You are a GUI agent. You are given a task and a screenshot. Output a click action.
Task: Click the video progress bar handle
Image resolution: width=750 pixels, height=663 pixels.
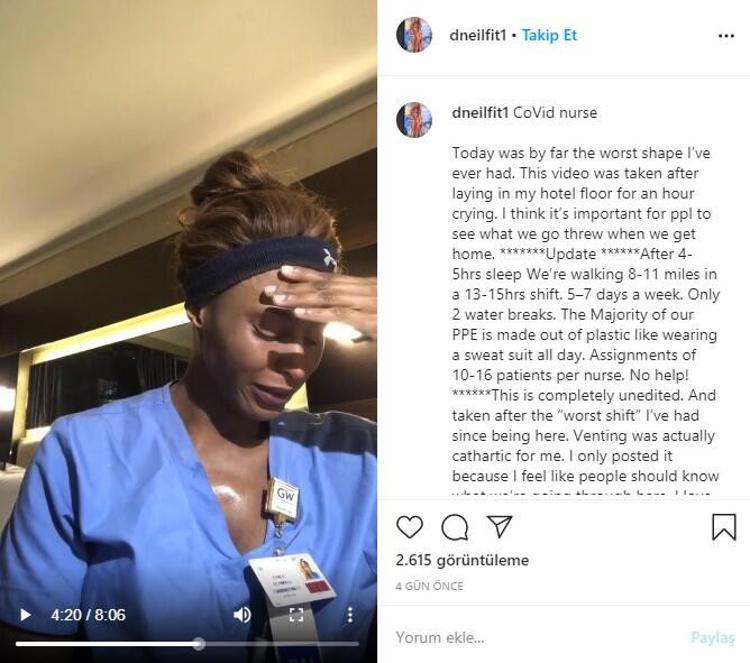(x=199, y=644)
